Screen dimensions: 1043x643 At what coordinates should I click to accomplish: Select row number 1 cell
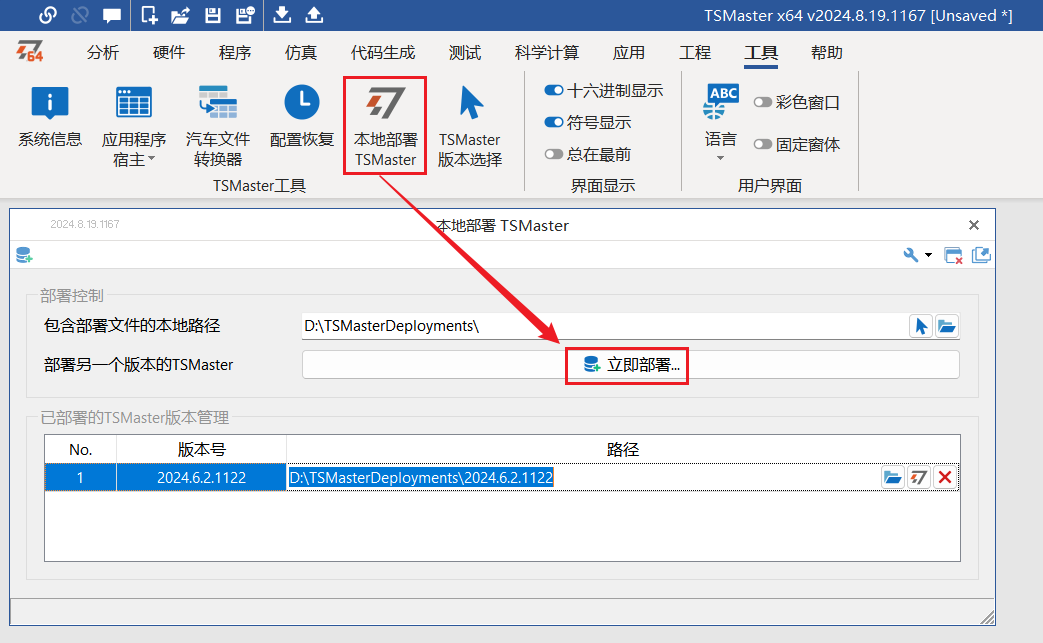pos(80,477)
